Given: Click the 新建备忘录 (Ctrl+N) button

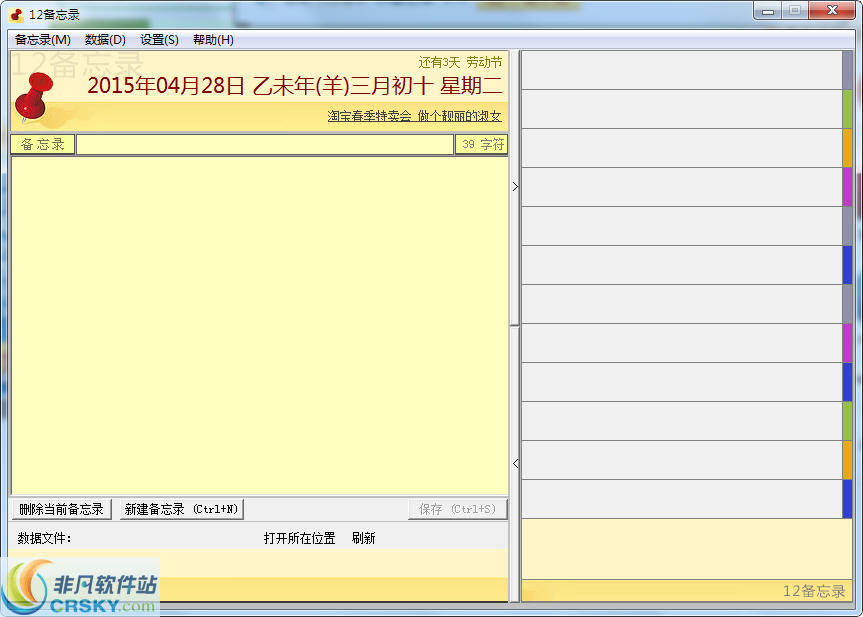Looking at the screenshot, I should tap(180, 508).
